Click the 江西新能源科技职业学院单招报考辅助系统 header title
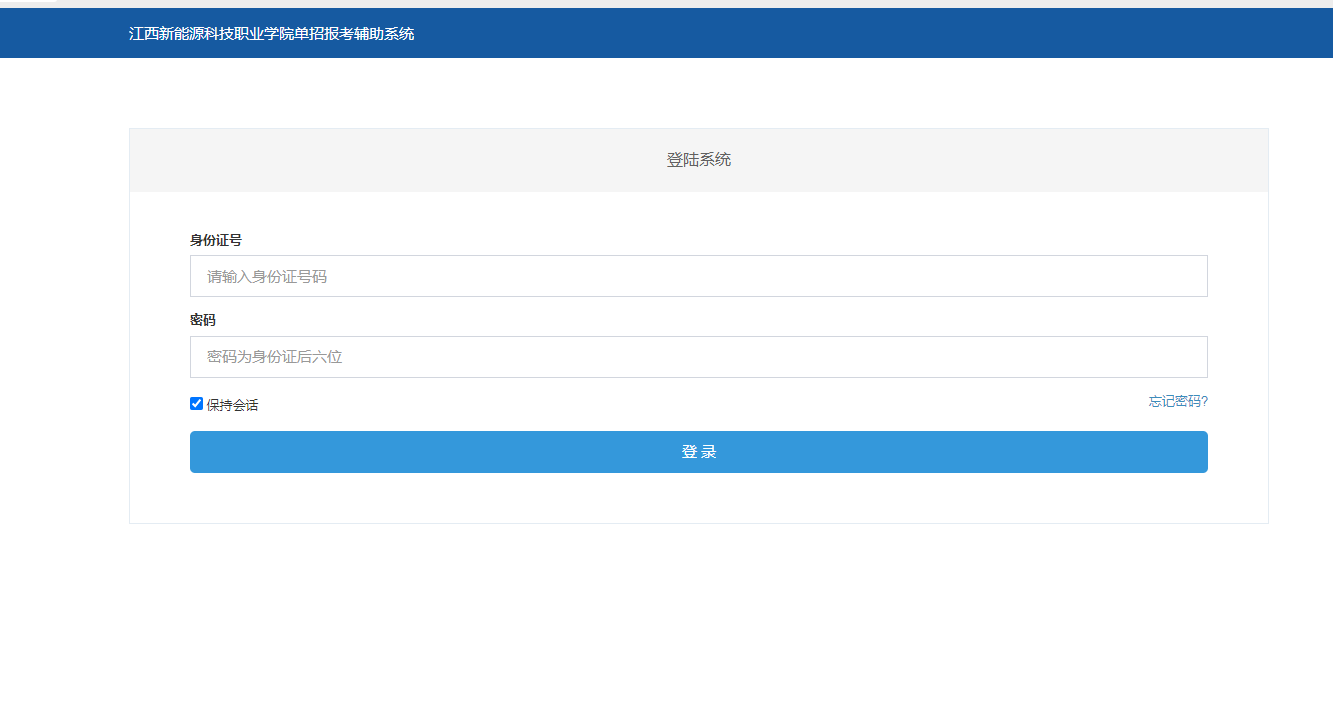1333x703 pixels. (271, 34)
